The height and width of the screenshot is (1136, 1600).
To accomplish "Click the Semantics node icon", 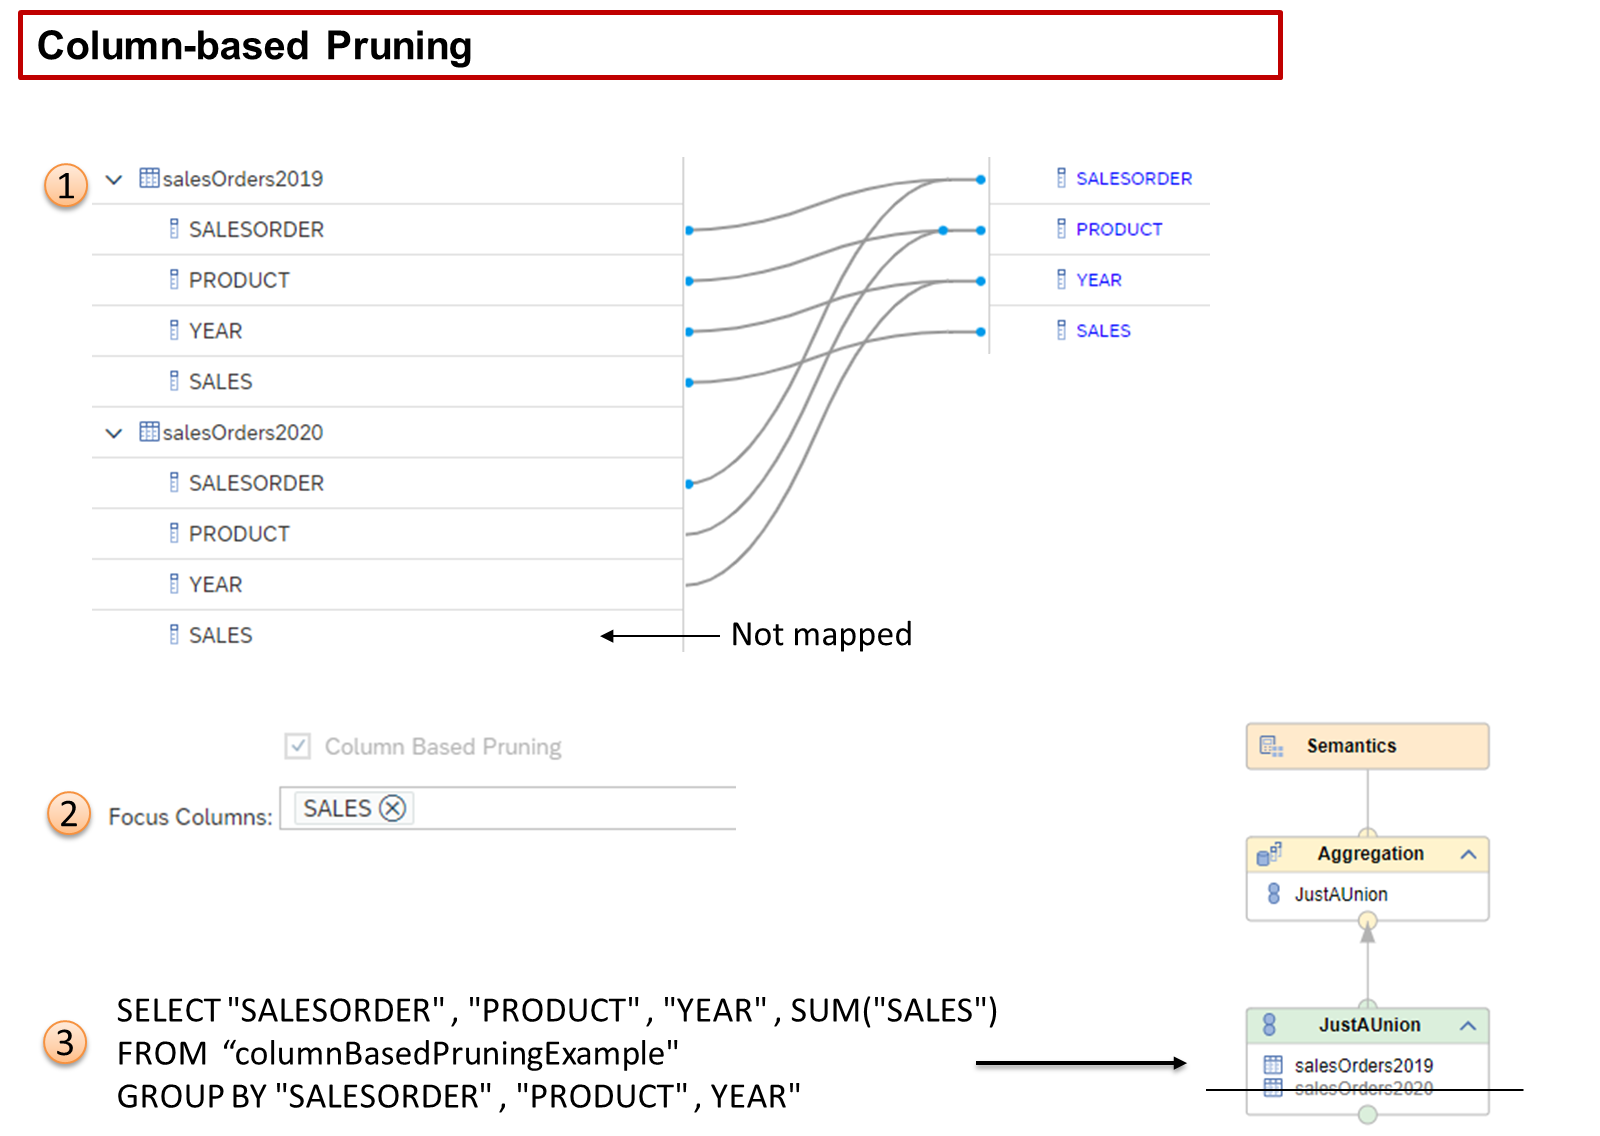I will 1271,746.
